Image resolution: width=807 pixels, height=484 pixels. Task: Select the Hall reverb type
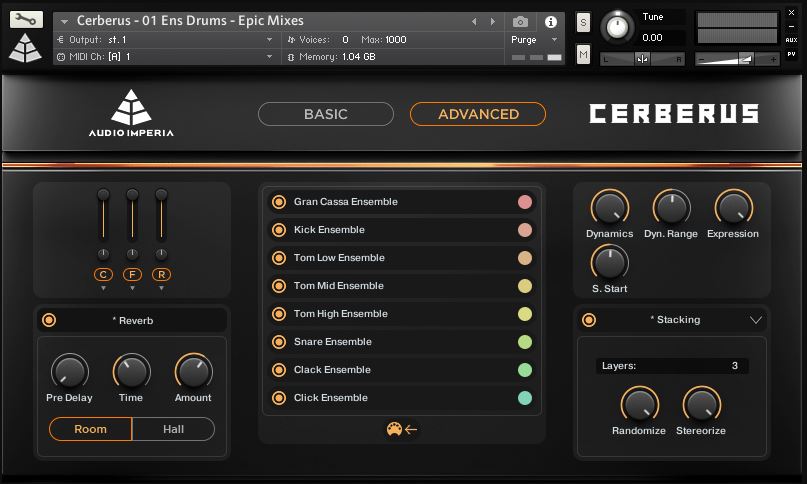click(173, 429)
